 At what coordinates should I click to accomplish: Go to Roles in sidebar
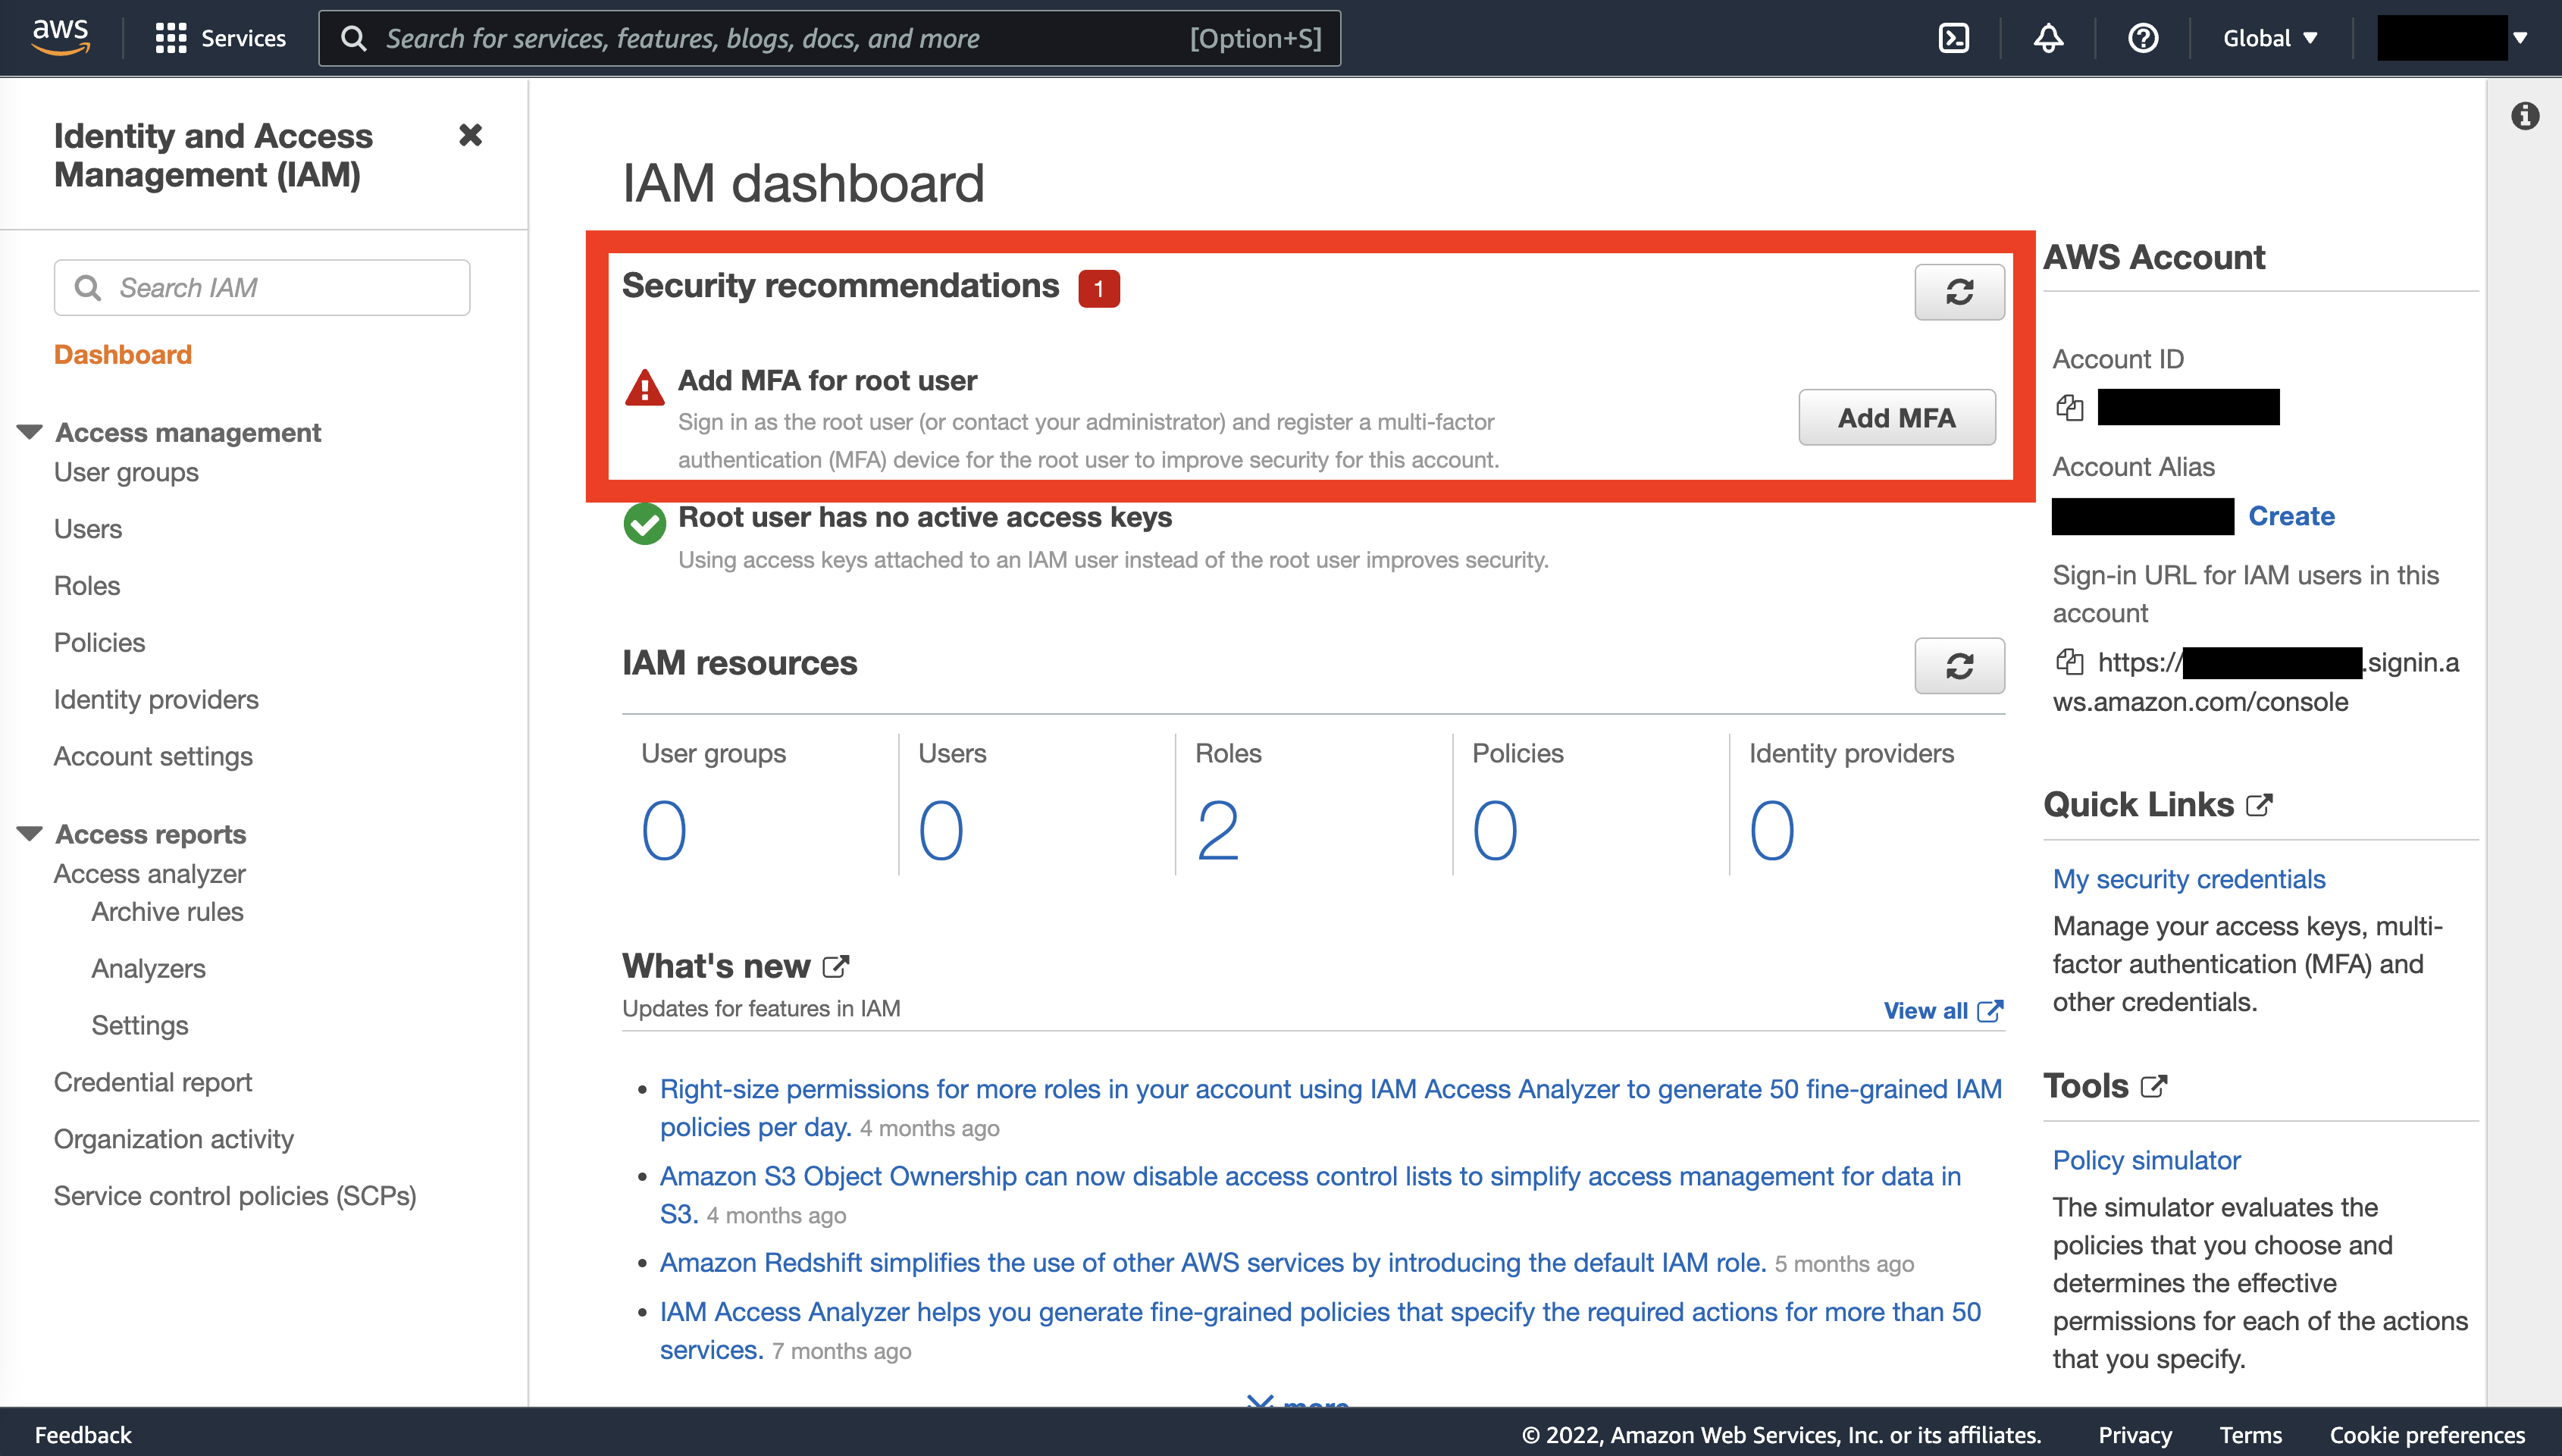[87, 586]
